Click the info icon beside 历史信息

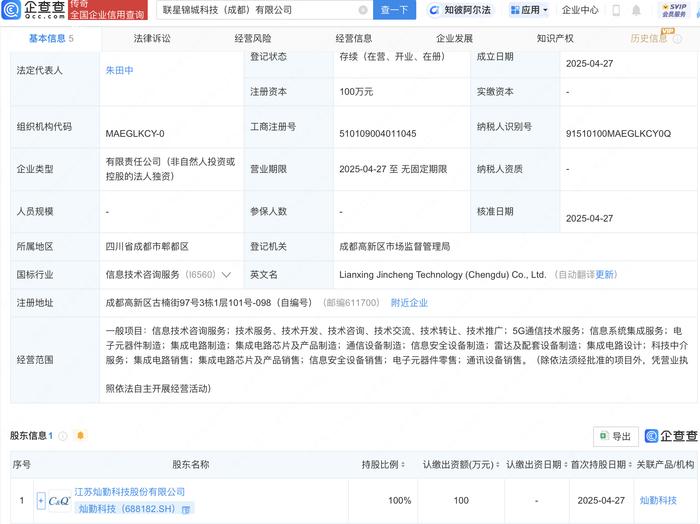(x=678, y=39)
